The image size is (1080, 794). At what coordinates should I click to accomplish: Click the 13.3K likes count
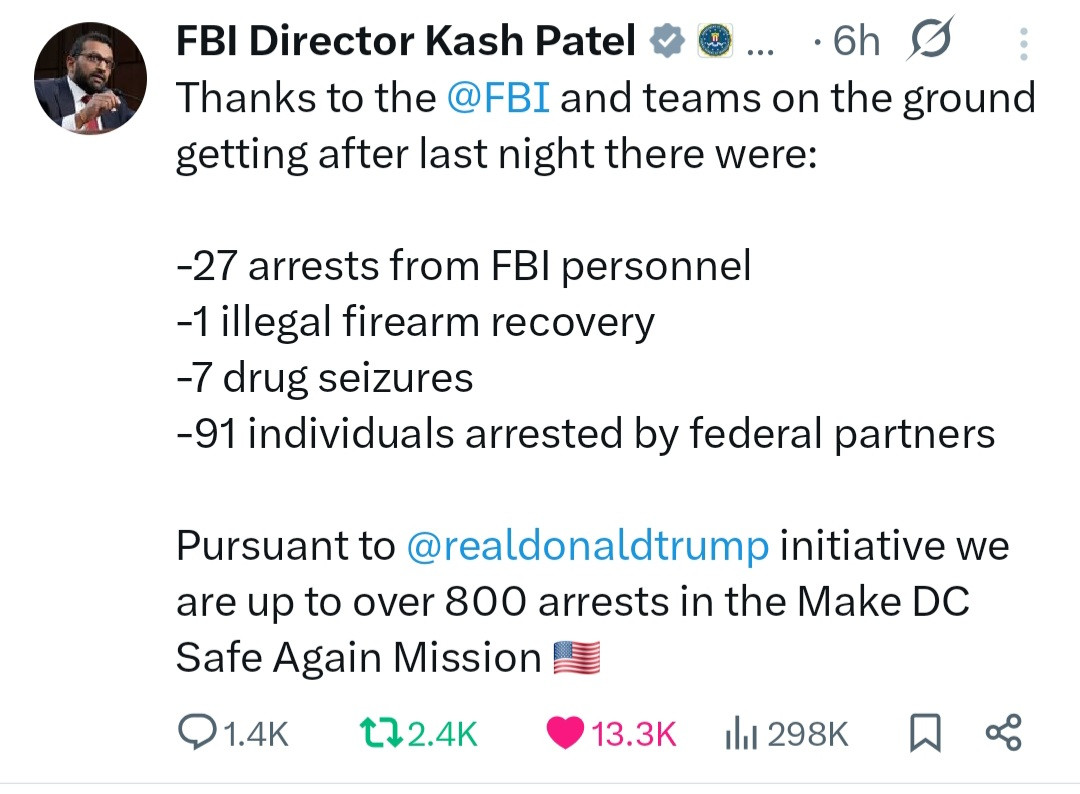634,735
